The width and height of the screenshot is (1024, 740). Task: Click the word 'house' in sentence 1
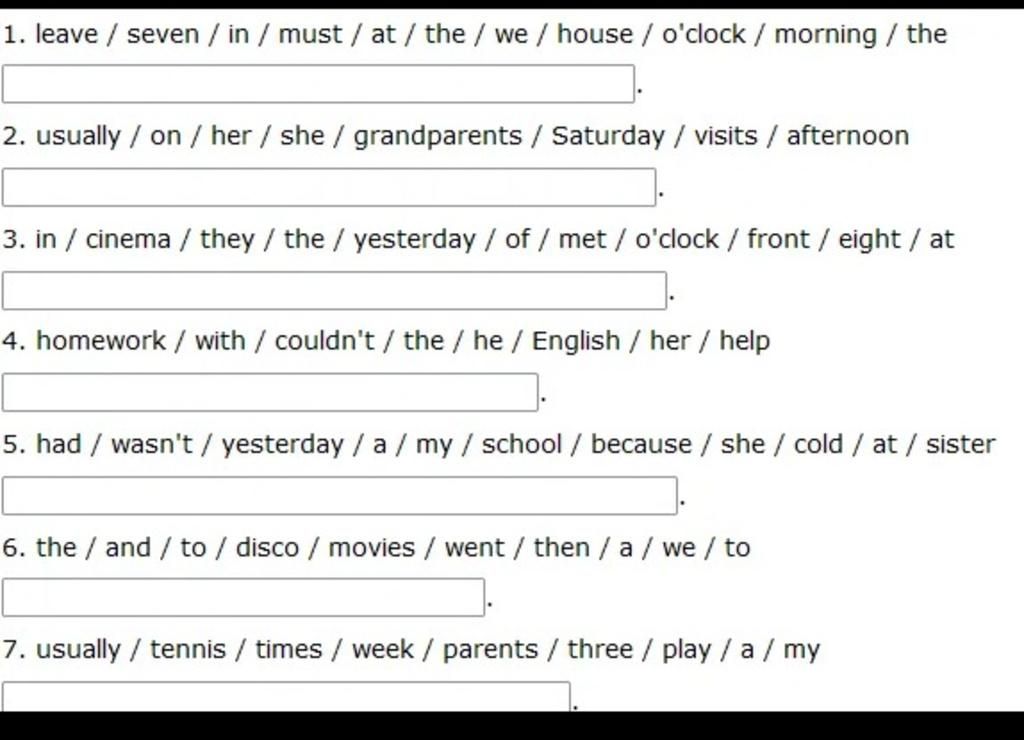(594, 34)
